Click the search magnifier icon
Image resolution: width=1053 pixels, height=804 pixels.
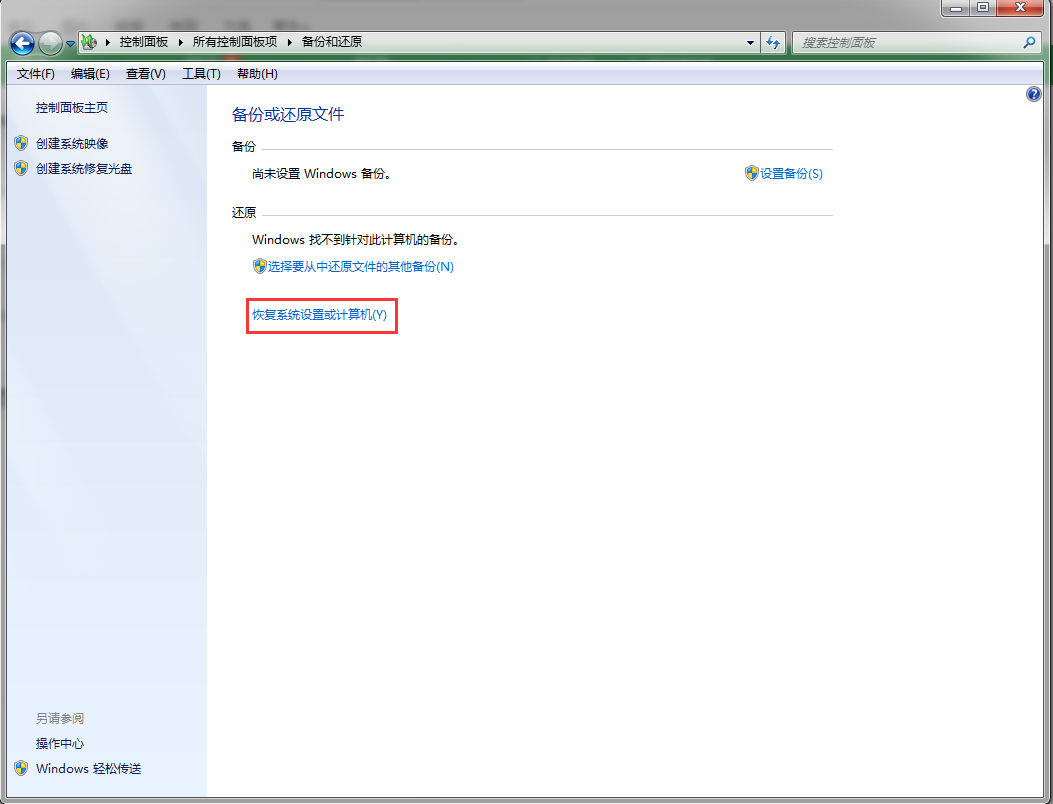pos(1029,42)
